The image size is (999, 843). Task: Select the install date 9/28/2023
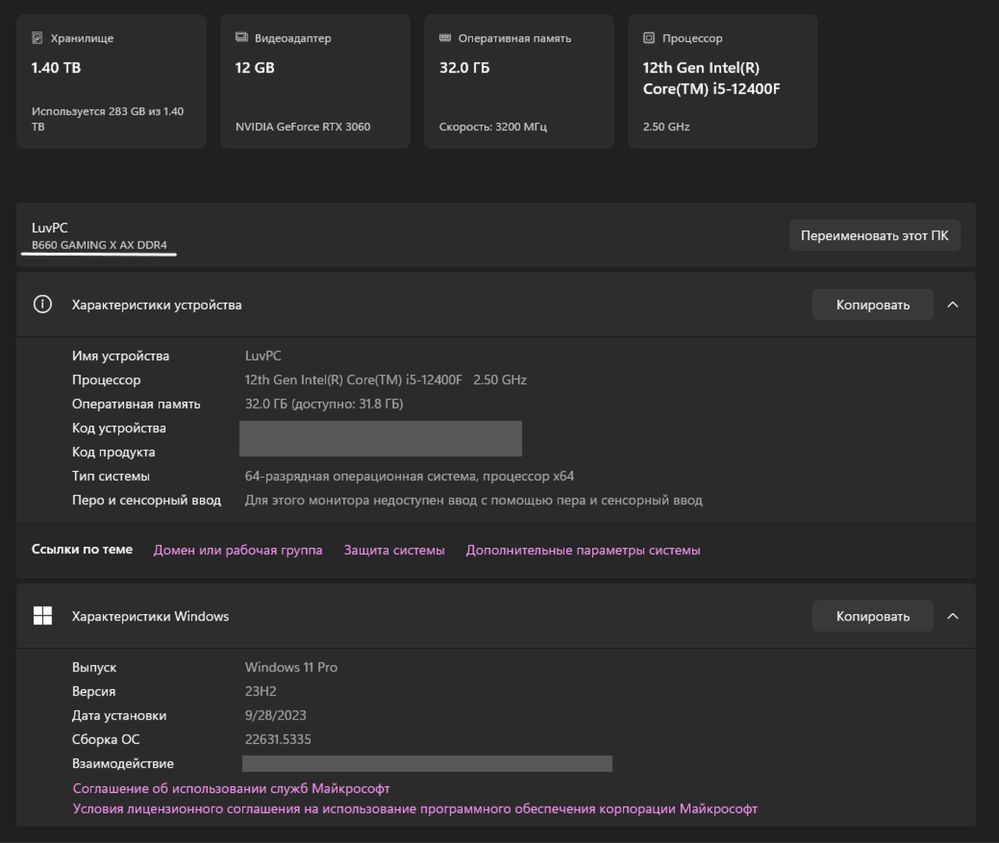[x=275, y=716]
